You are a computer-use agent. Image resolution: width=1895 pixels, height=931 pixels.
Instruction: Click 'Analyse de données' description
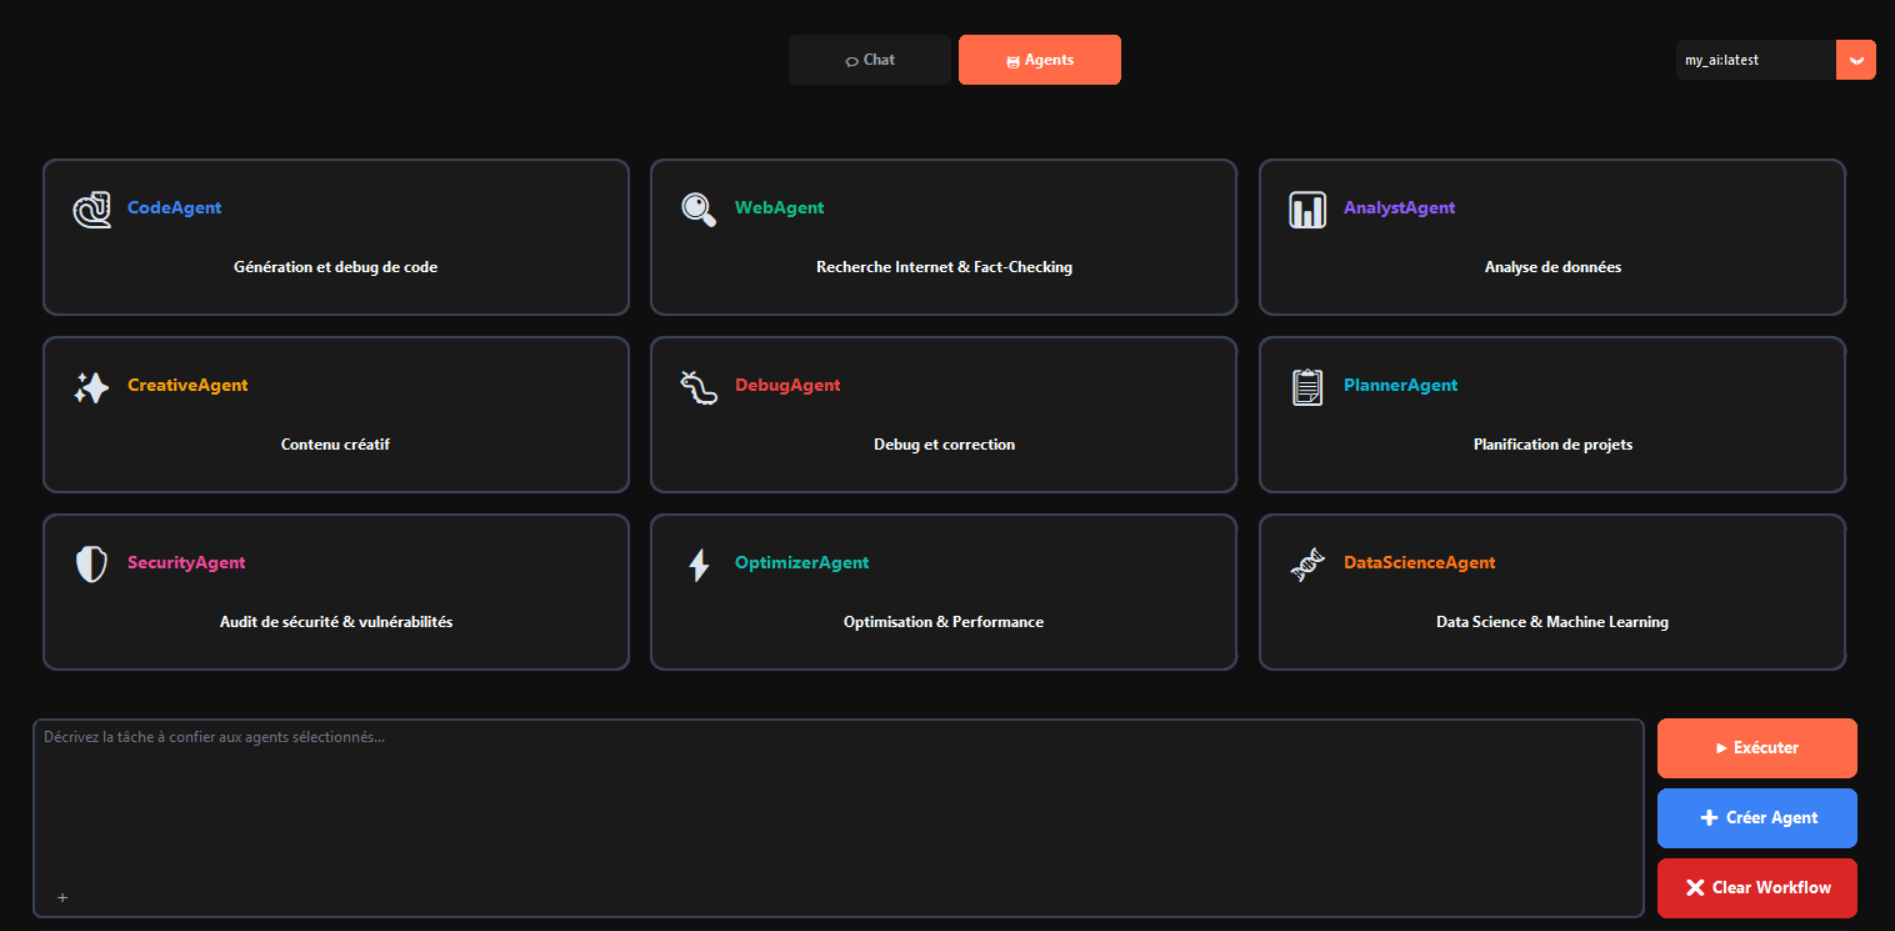pos(1552,267)
